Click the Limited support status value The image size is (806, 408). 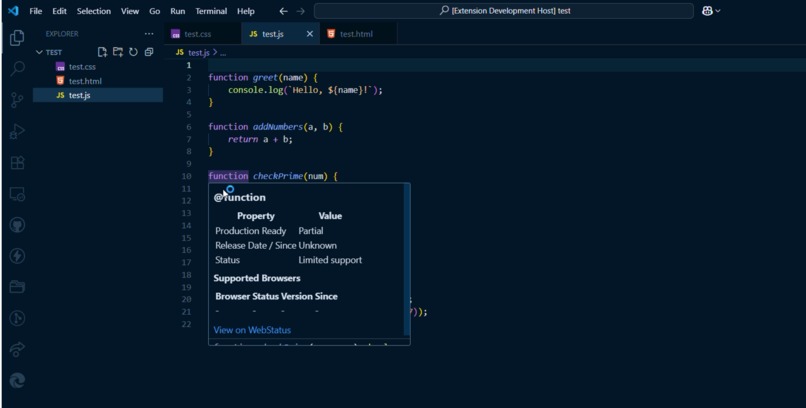coord(330,260)
